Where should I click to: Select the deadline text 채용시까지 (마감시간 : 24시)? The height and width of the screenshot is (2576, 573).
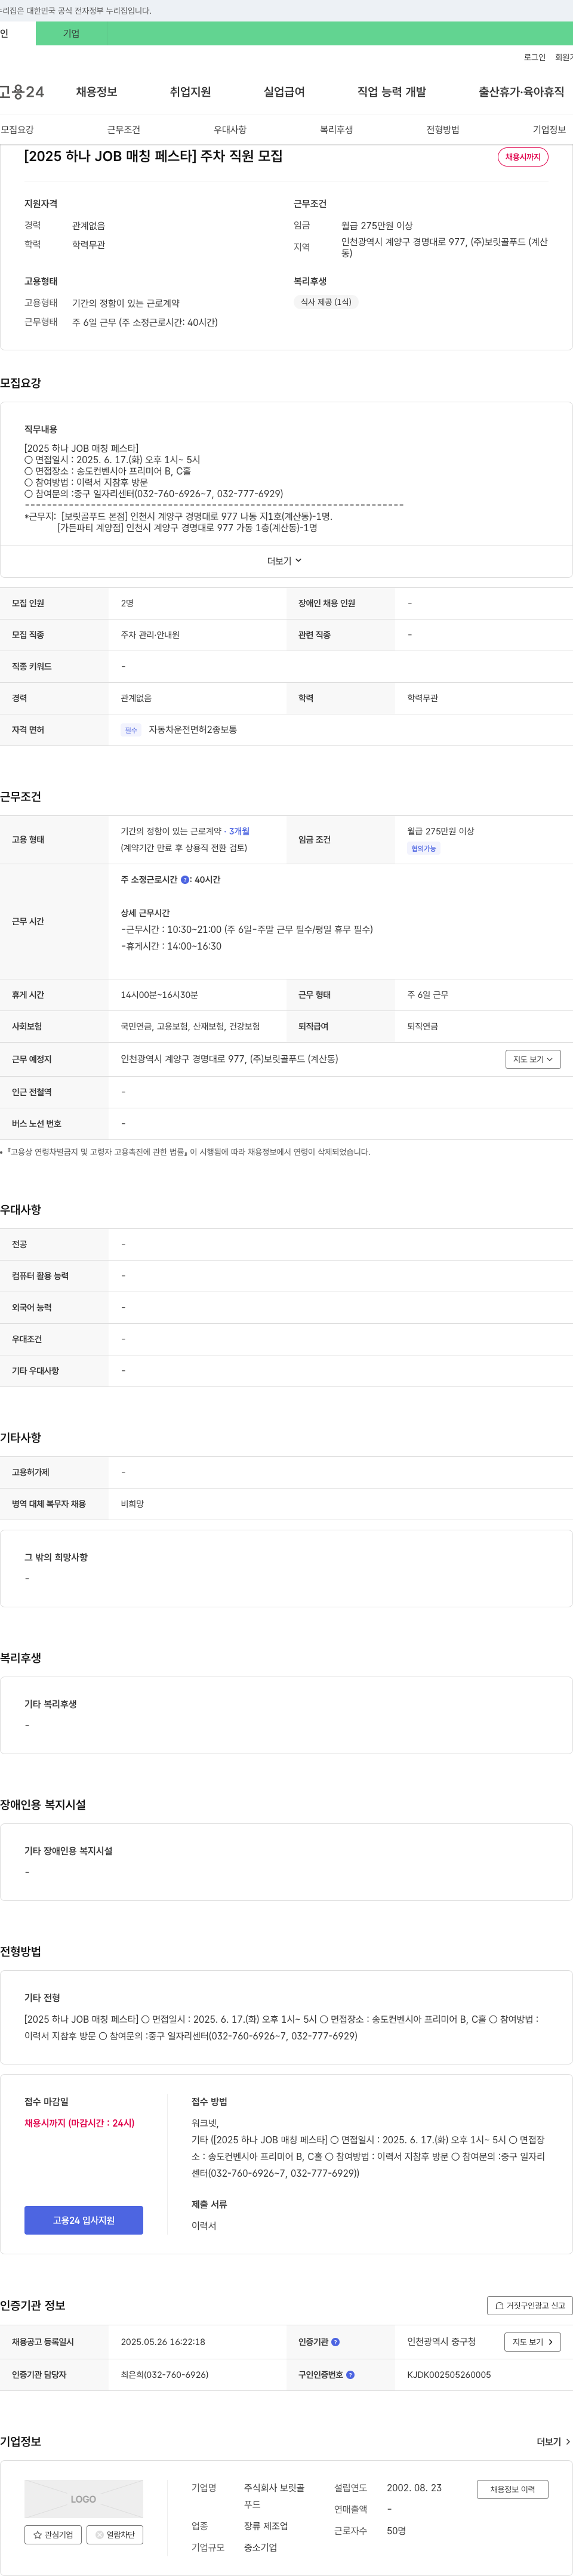tap(79, 2123)
